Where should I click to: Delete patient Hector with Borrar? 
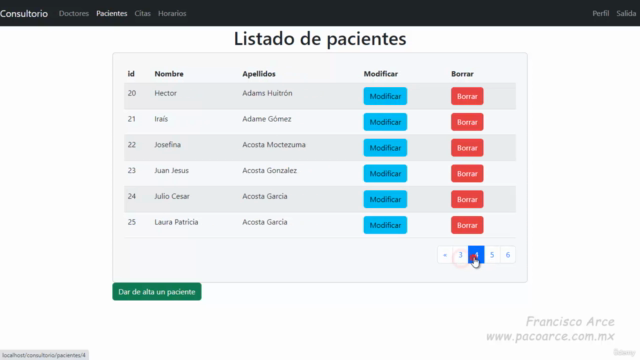[x=467, y=96]
